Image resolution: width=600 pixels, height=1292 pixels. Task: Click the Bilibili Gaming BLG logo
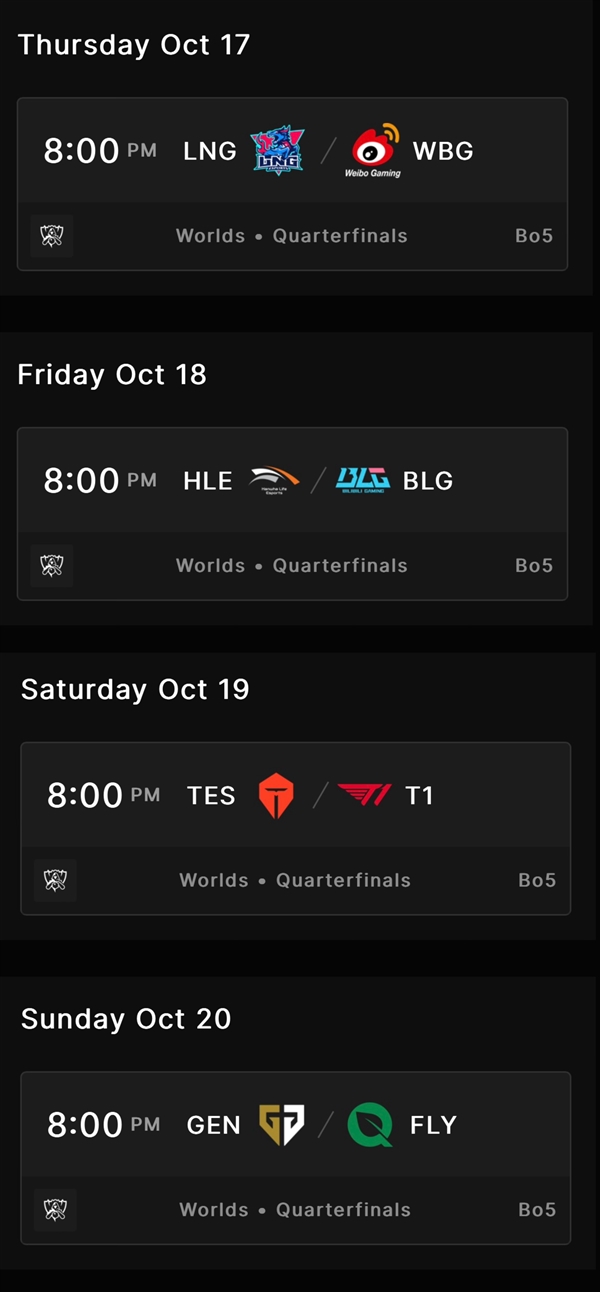tap(363, 481)
